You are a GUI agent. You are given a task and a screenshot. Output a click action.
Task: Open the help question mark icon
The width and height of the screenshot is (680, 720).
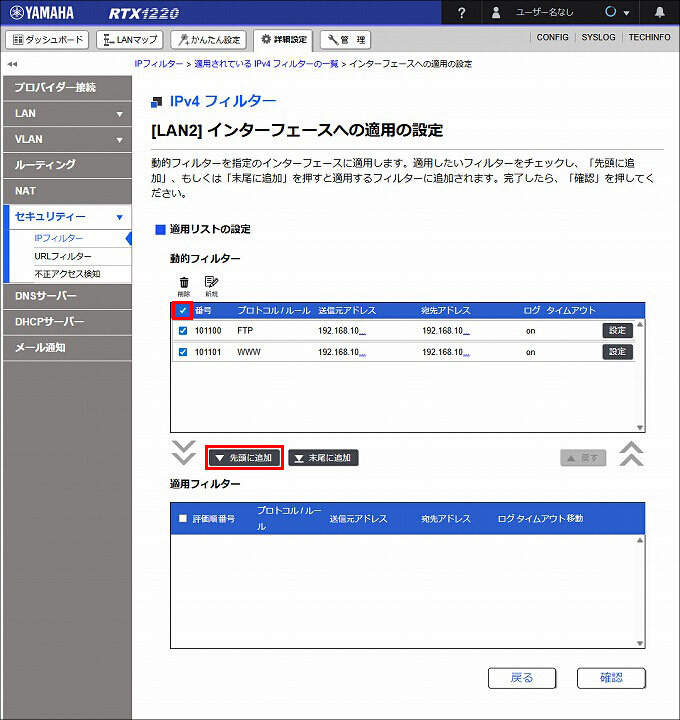[x=461, y=13]
